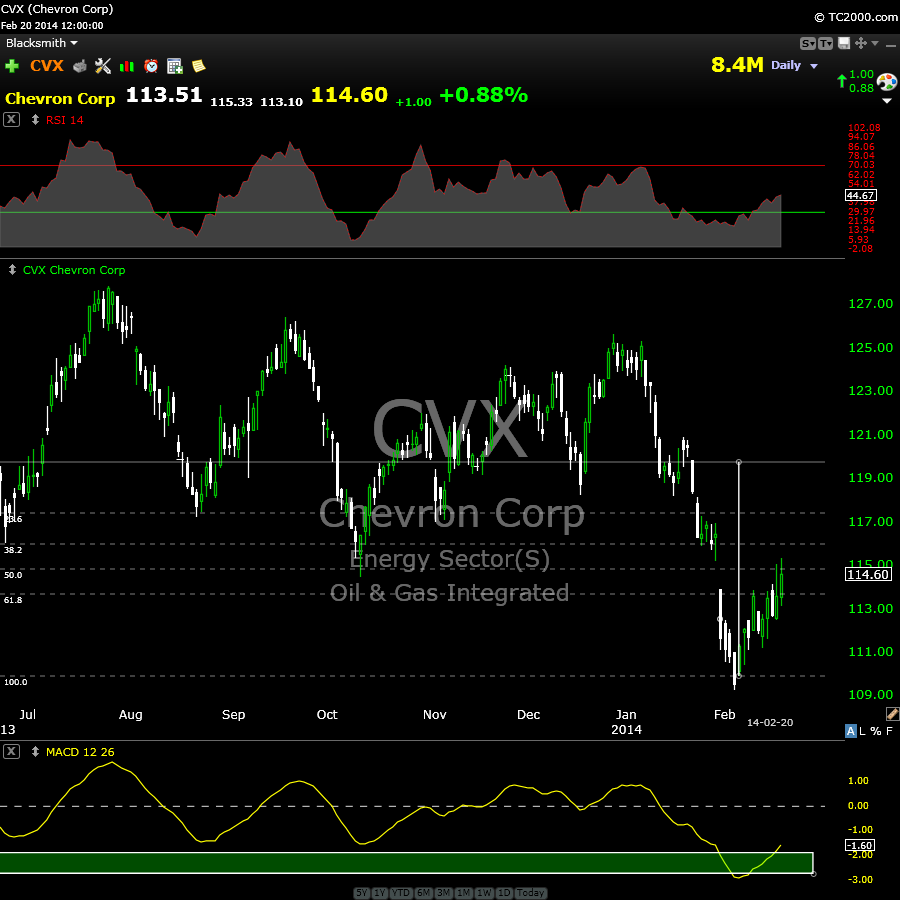Close the RSI 14 indicator pane
The height and width of the screenshot is (900, 900).
[x=11, y=120]
